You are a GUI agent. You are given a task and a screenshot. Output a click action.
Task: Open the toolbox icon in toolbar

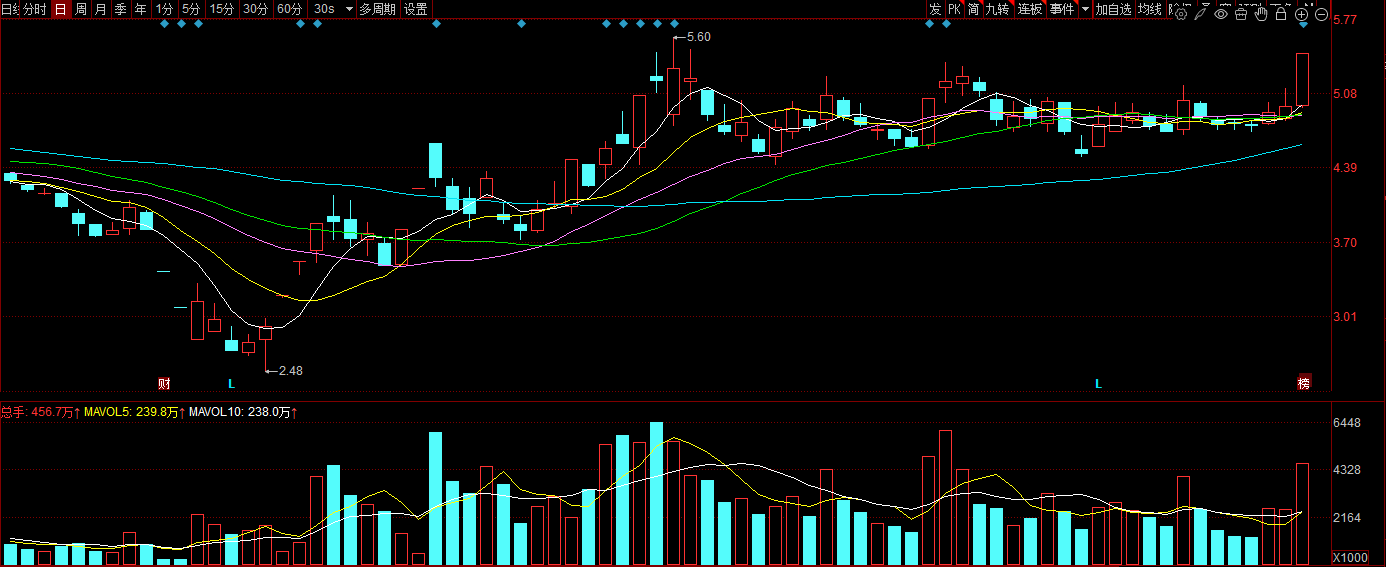(x=1241, y=14)
